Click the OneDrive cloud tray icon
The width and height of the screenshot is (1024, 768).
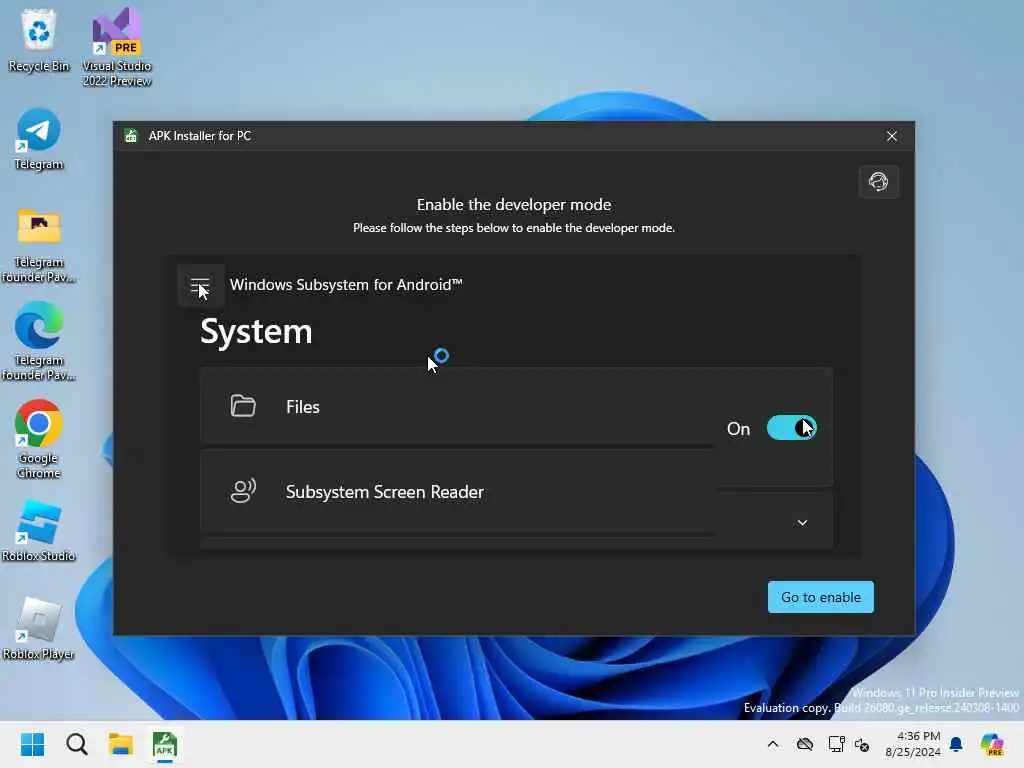(805, 744)
